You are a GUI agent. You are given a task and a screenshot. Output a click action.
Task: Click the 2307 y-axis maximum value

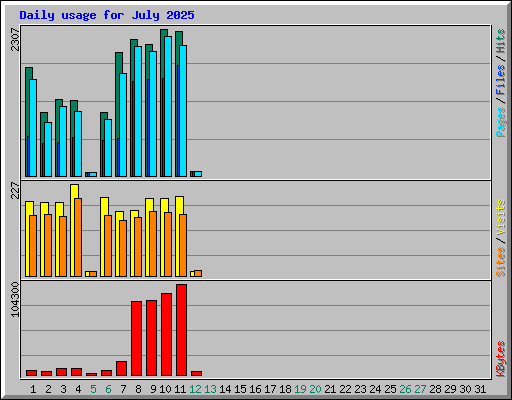pyautogui.click(x=15, y=39)
